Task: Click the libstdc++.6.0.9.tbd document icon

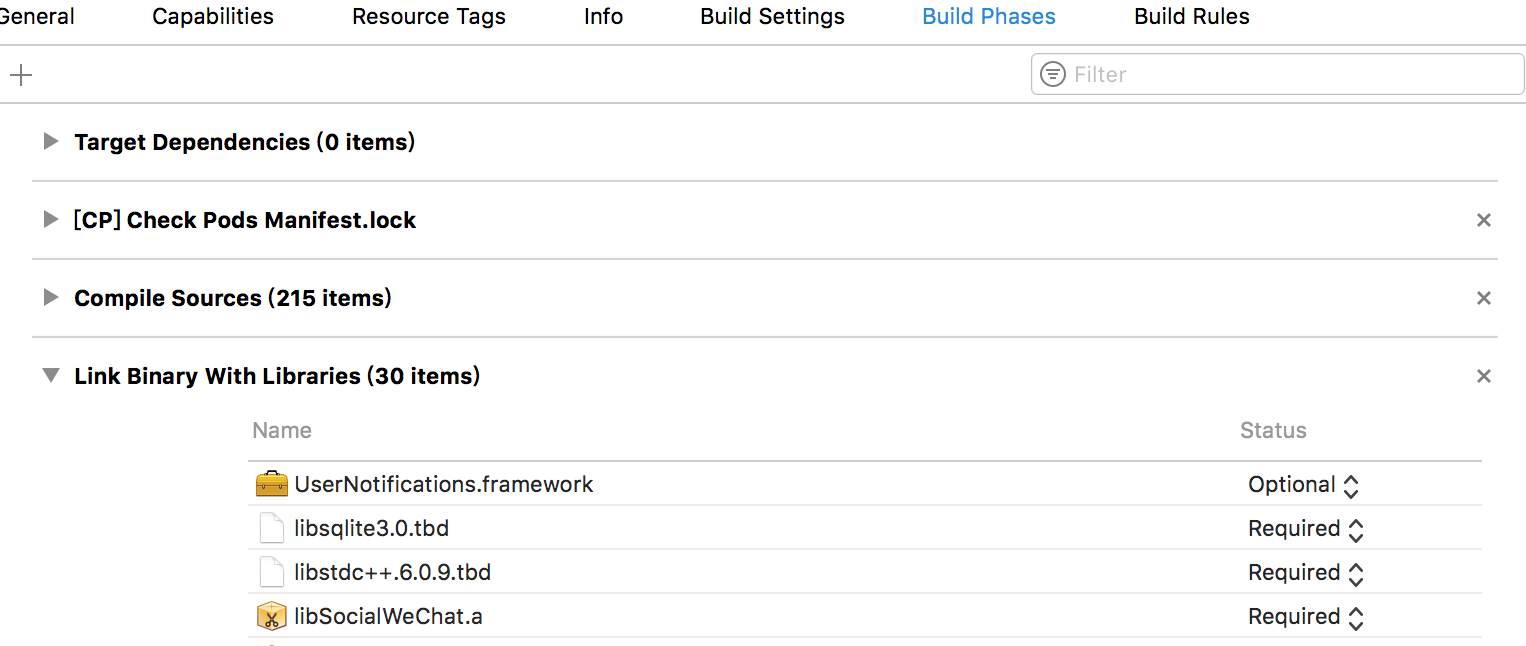Action: (x=271, y=573)
